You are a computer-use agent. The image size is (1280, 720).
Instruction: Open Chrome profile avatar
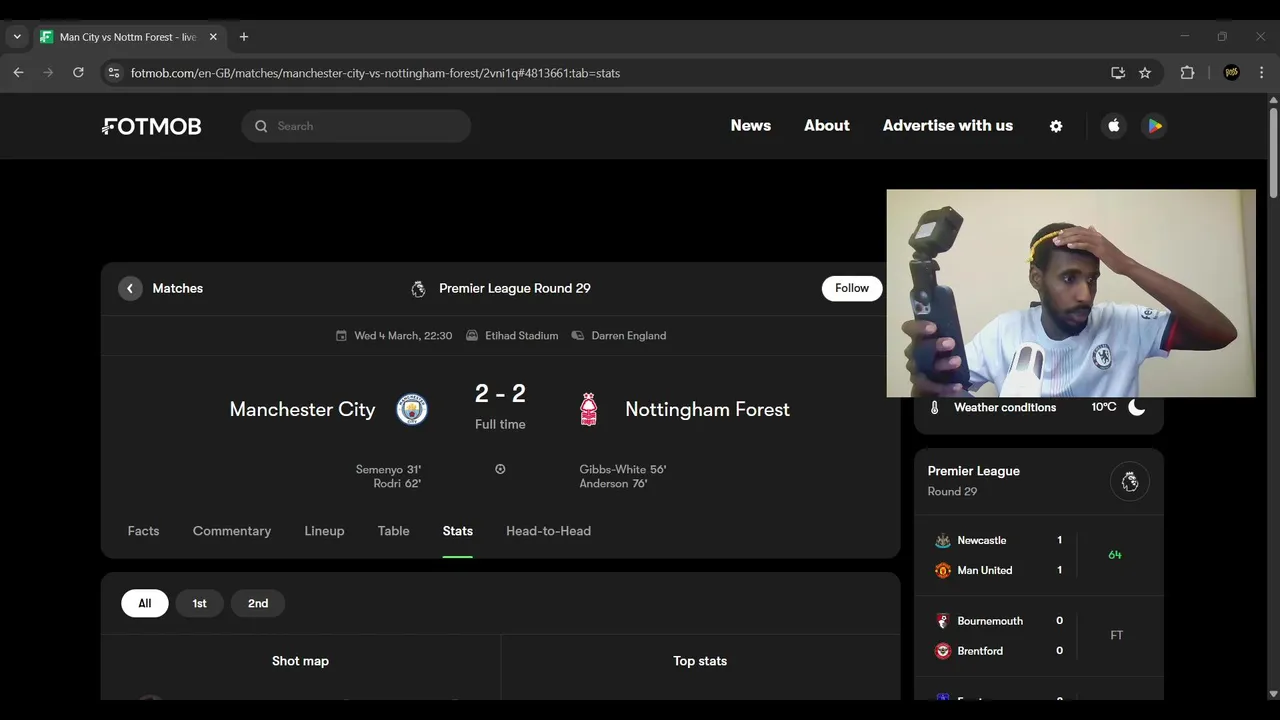coord(1232,73)
